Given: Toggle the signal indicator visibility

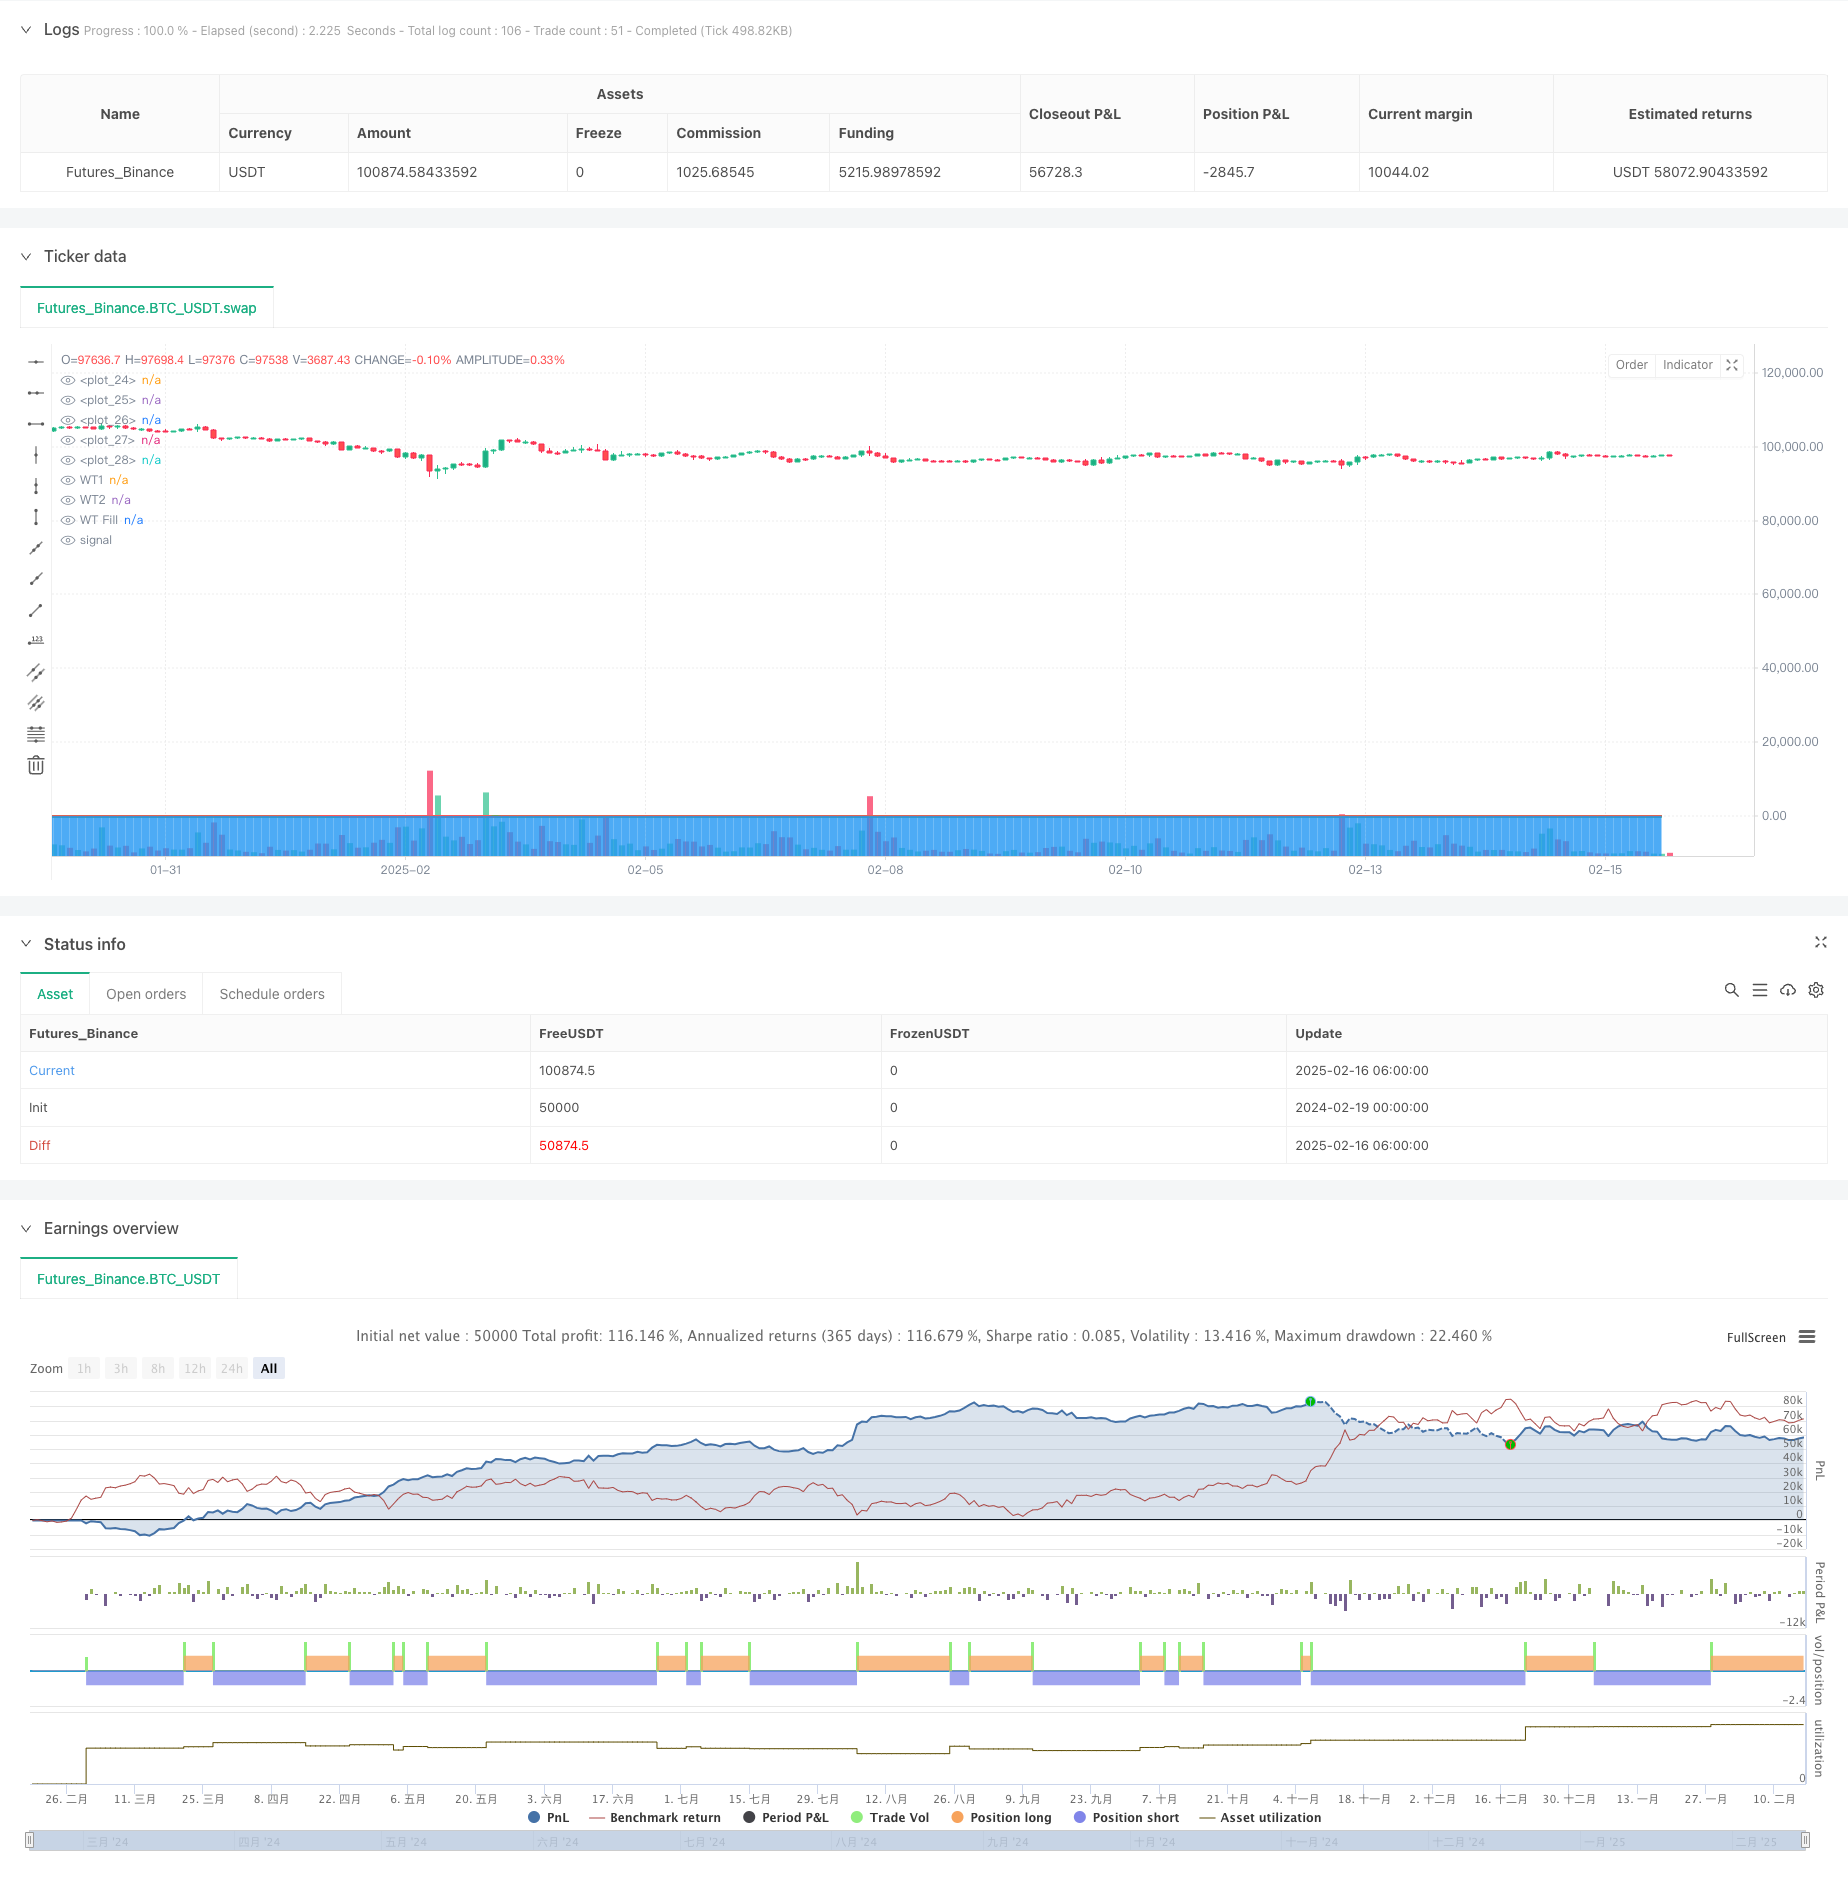Looking at the screenshot, I should pos(68,540).
